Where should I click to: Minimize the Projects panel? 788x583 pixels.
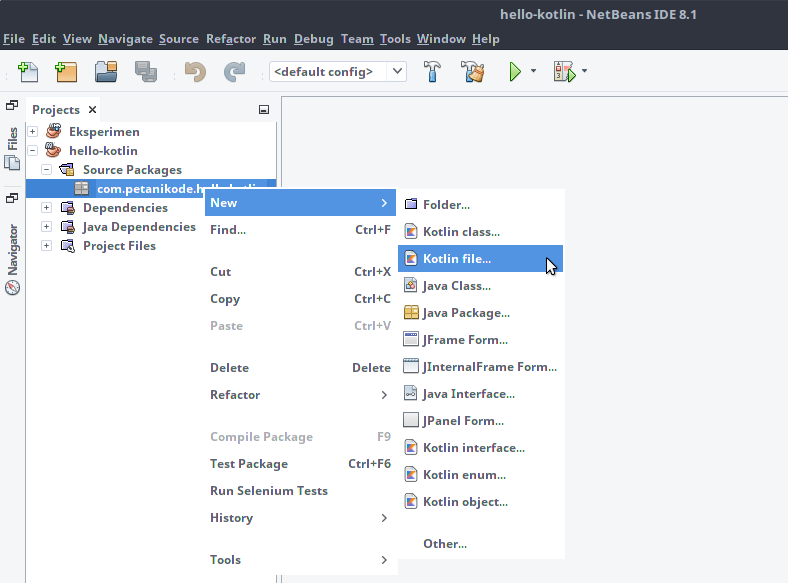(264, 110)
